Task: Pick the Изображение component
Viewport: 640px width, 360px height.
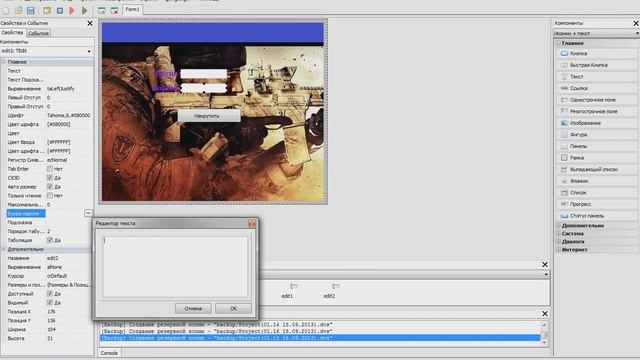Action: click(x=597, y=123)
